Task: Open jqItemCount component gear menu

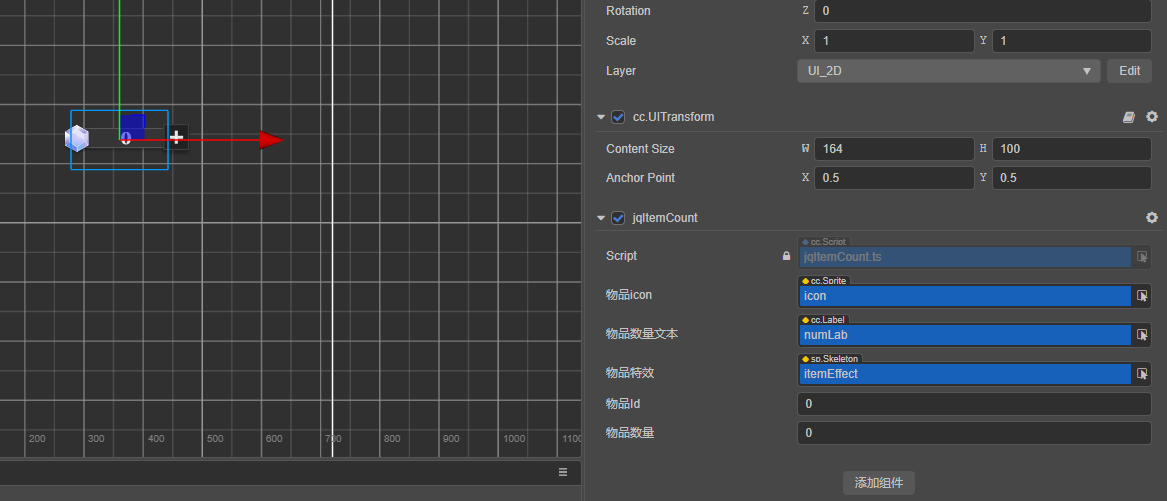Action: [x=1151, y=217]
